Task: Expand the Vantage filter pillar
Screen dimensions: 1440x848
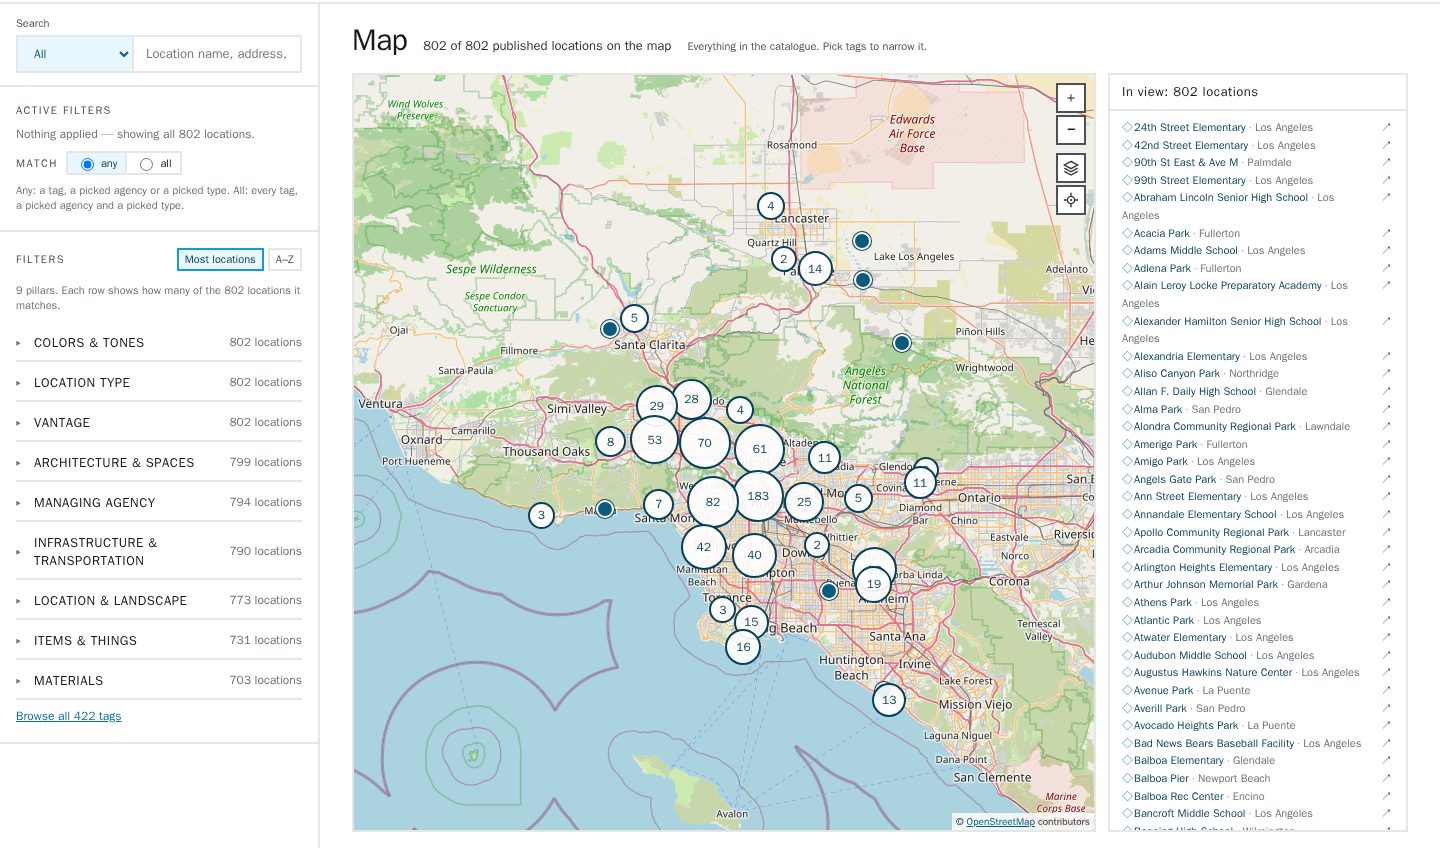Action: [159, 422]
